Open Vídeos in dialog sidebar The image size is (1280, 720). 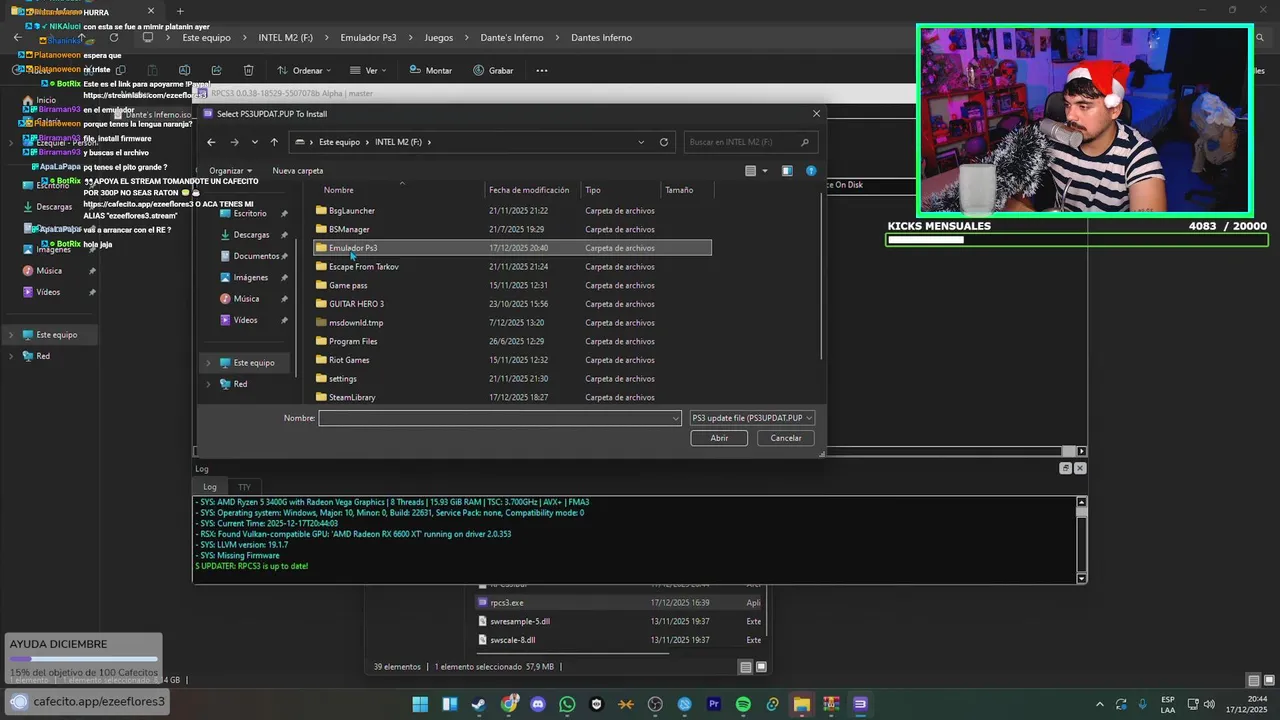click(x=245, y=320)
